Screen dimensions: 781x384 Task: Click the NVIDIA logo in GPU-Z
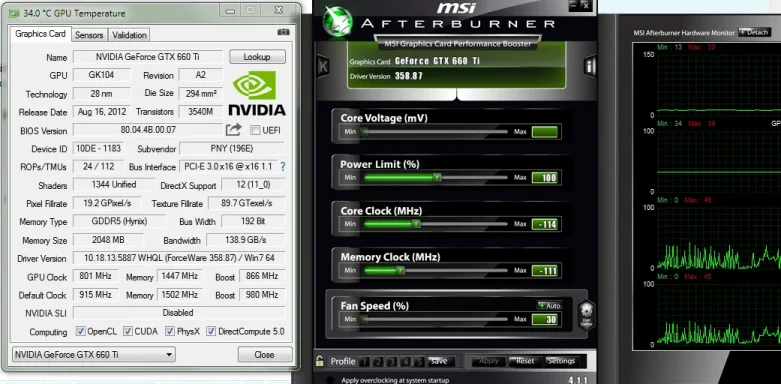[257, 93]
